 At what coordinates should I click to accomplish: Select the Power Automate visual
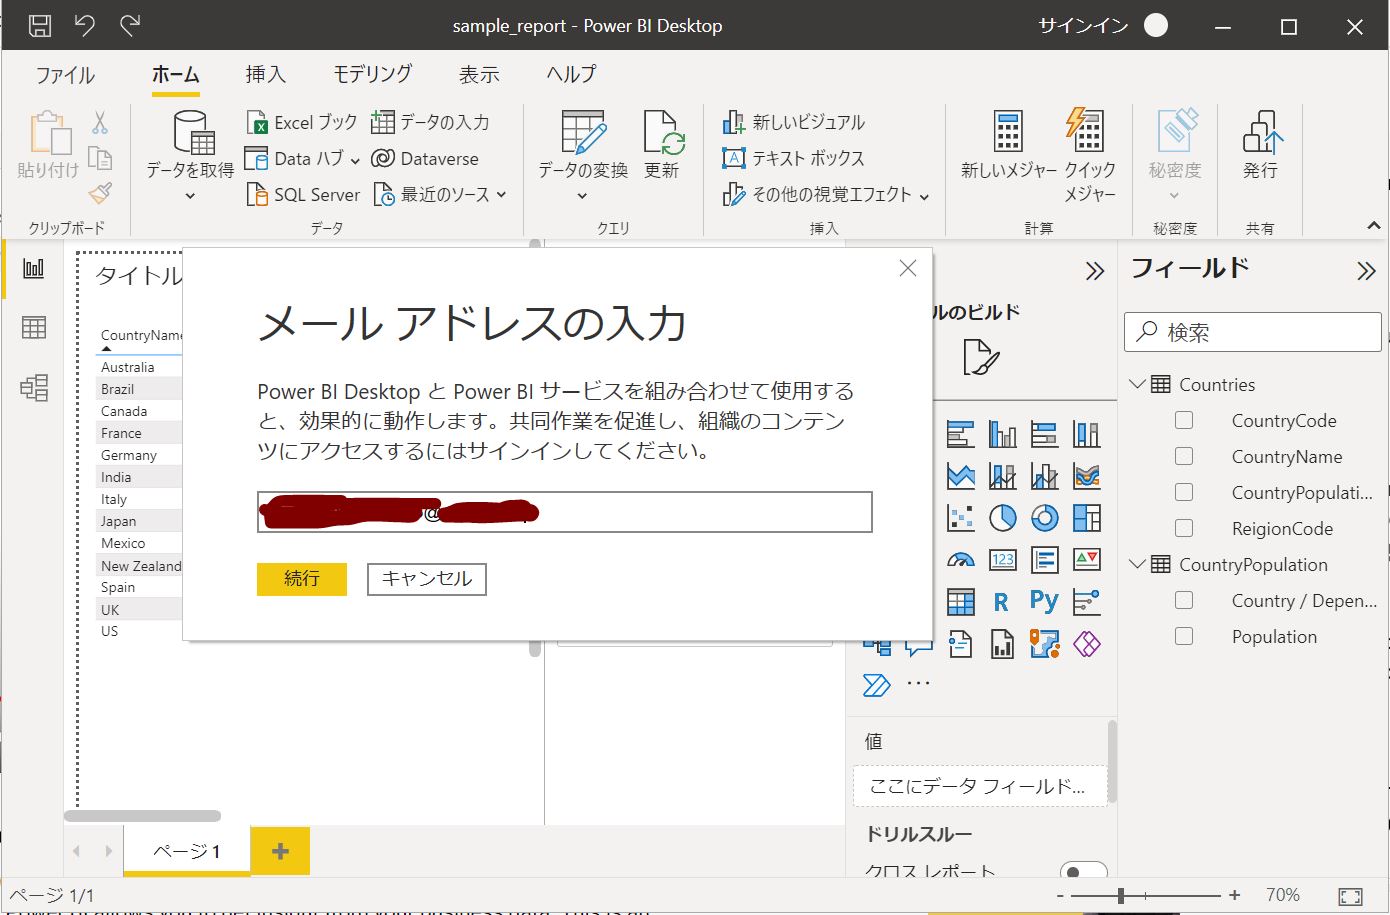pyautogui.click(x=876, y=685)
